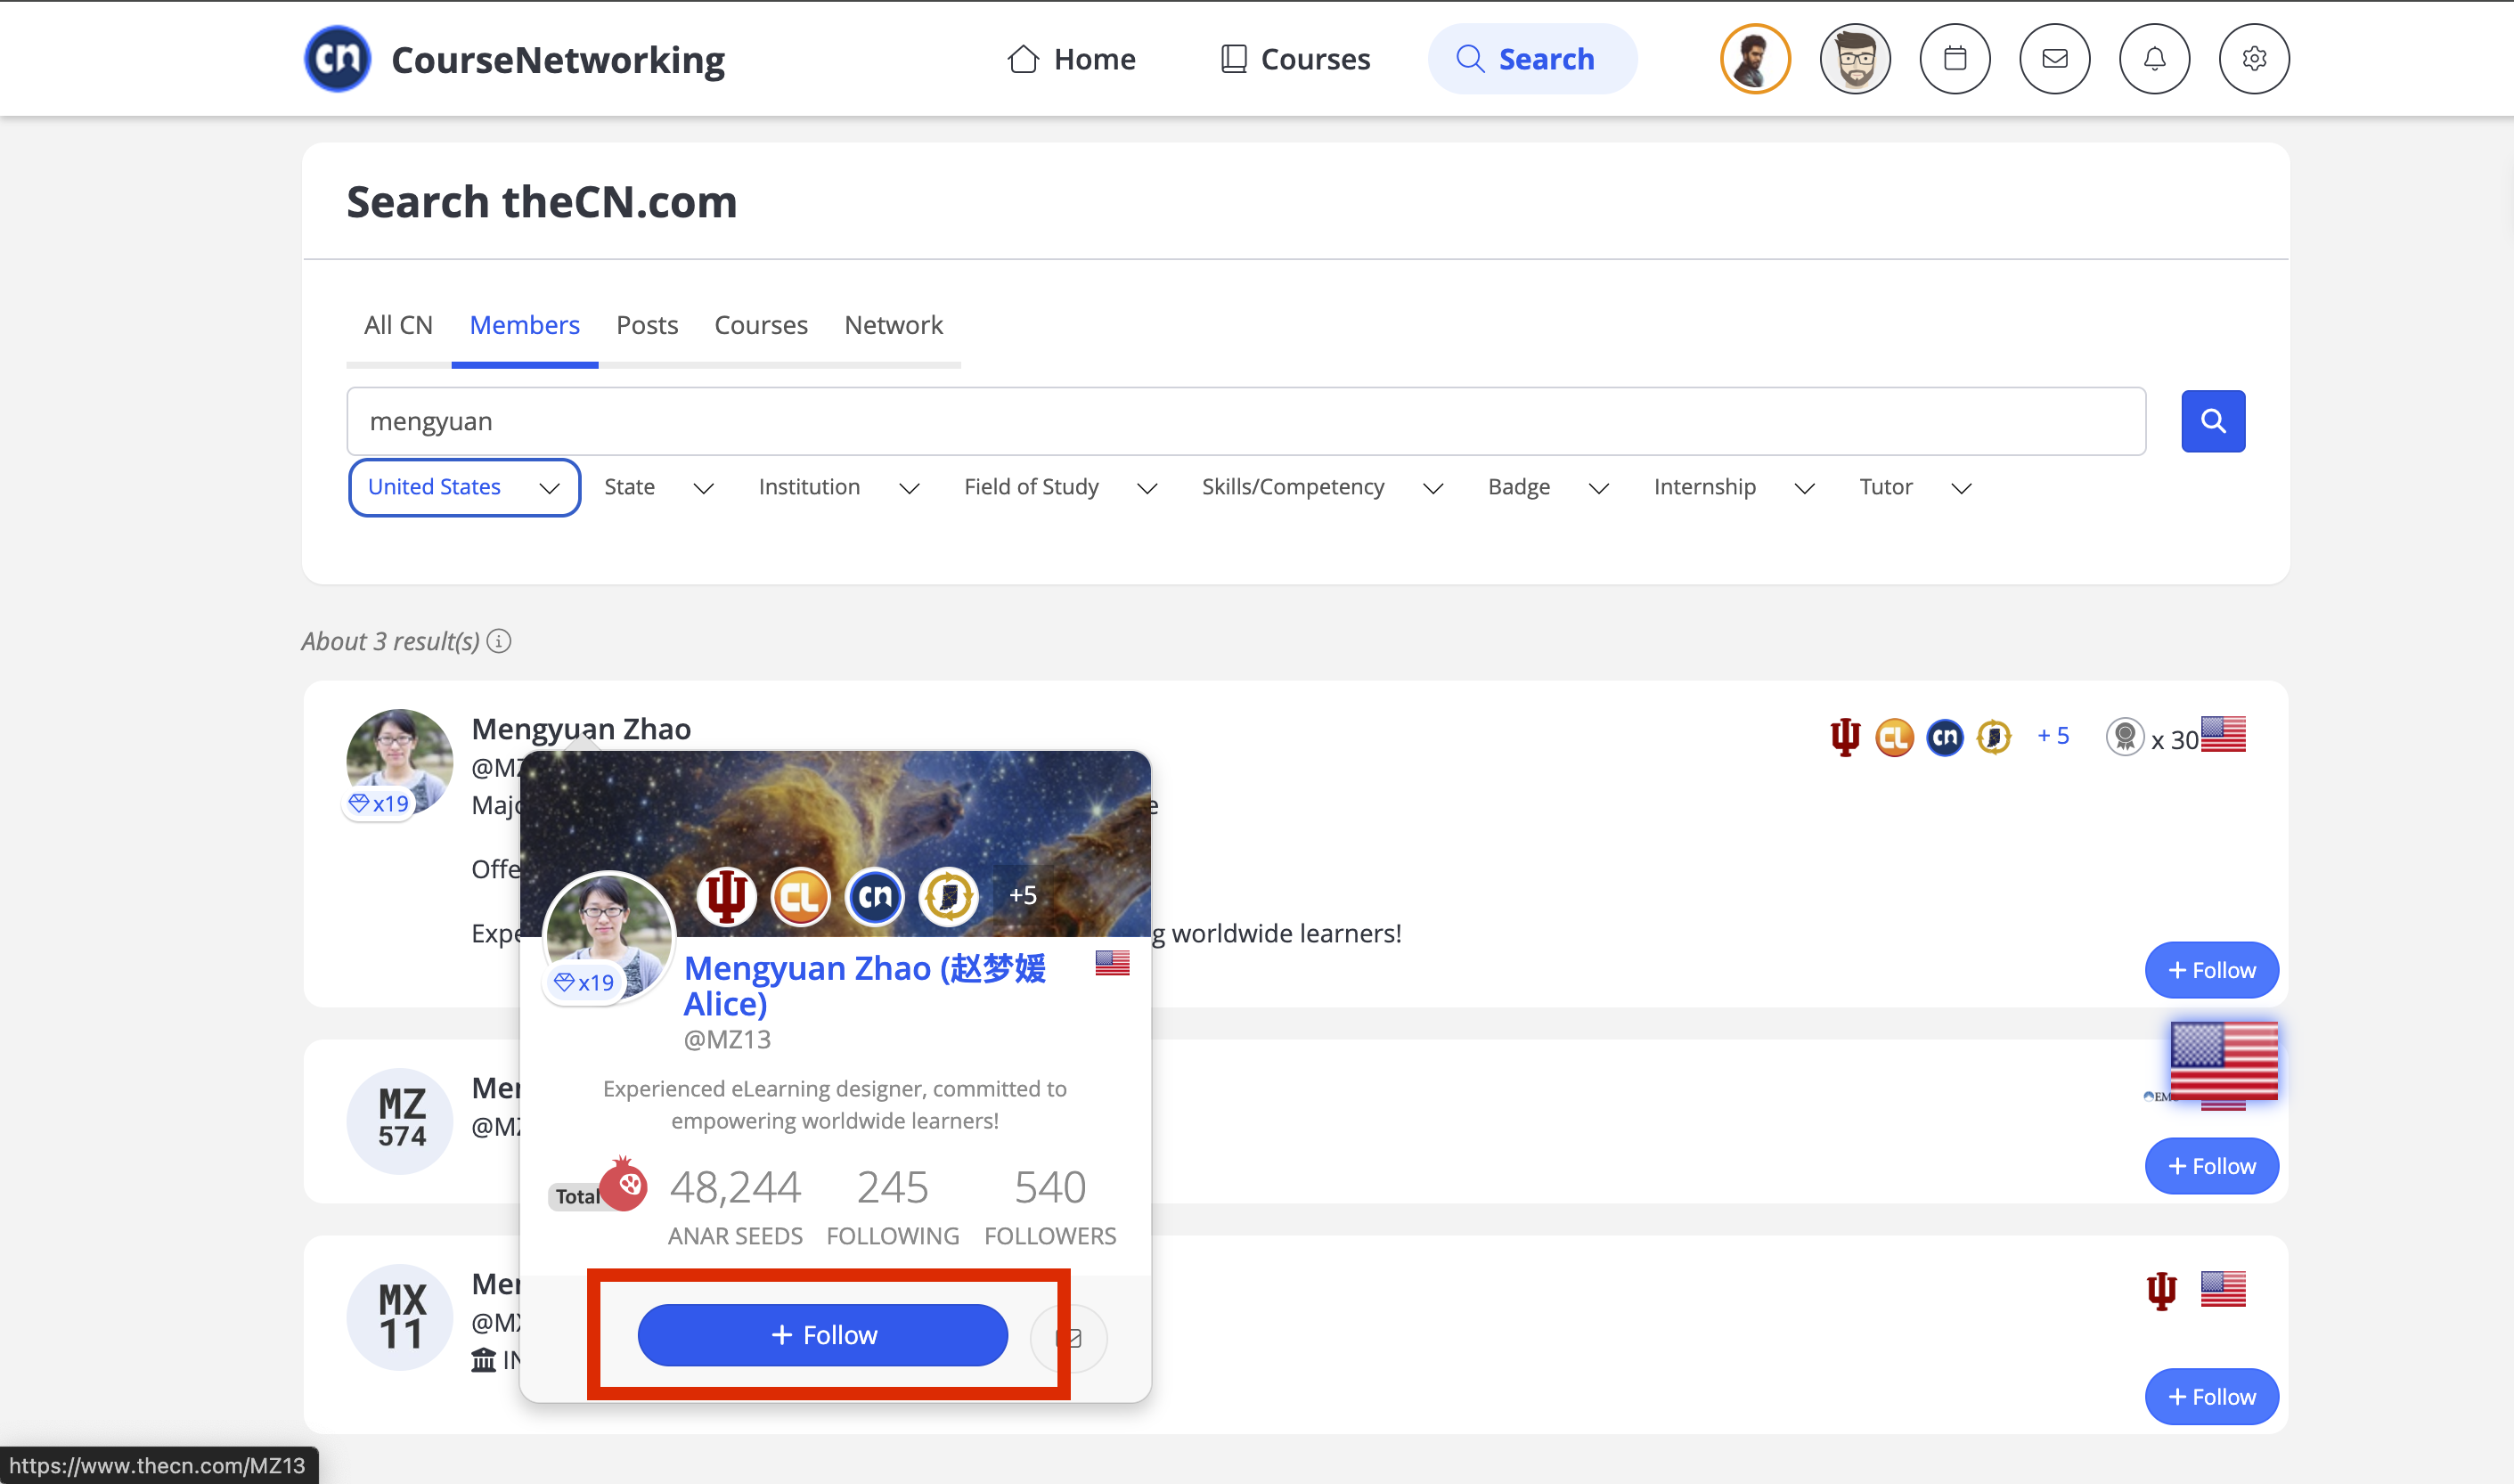Select the Members tab
Viewport: 2514px width, 1484px height.
(x=525, y=325)
